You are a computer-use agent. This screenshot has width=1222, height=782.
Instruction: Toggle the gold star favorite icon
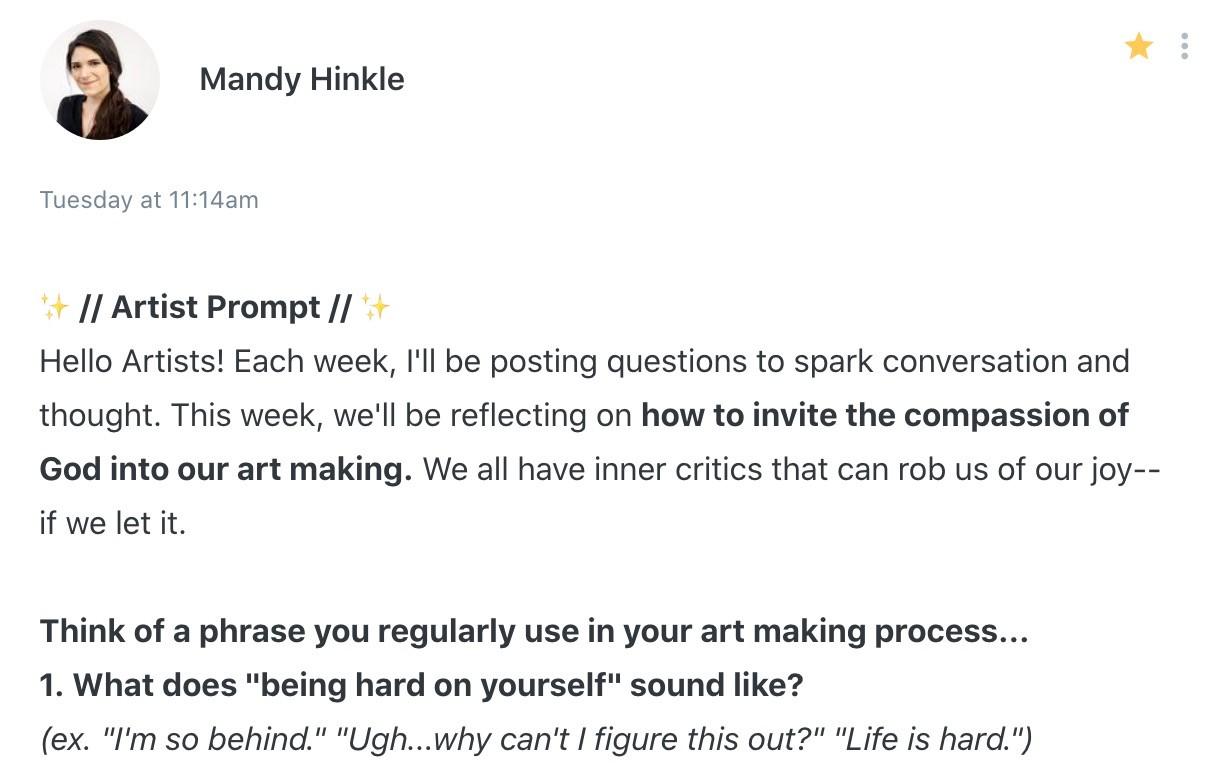(x=1139, y=46)
